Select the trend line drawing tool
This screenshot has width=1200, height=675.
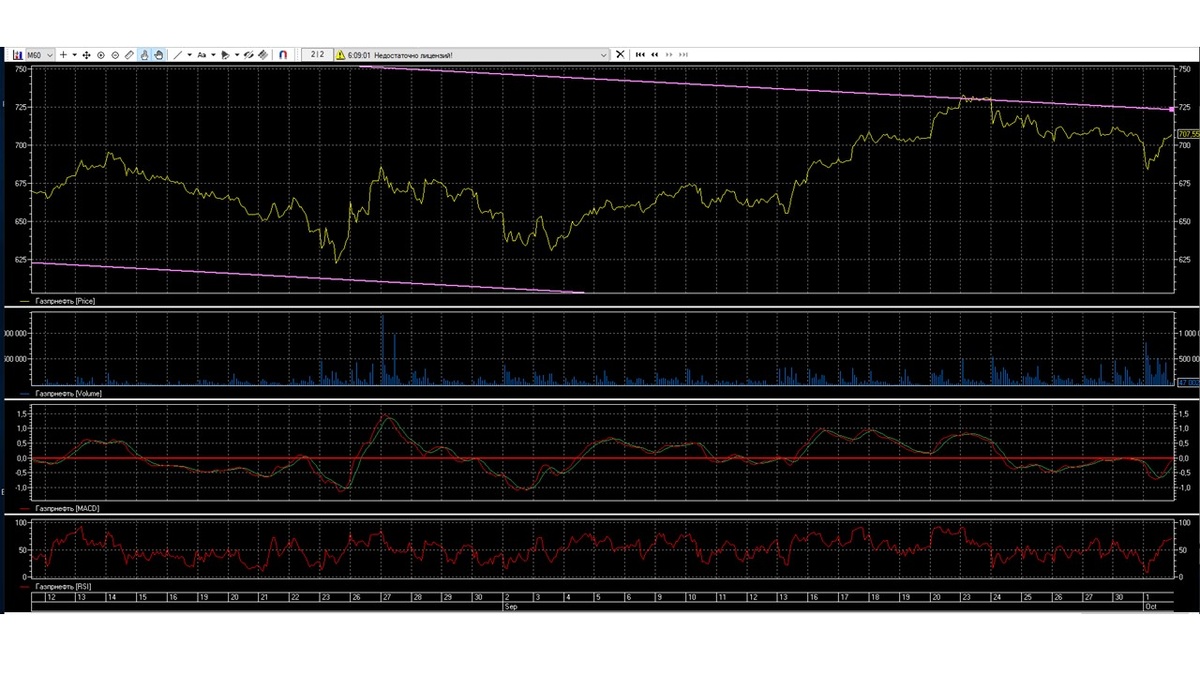click(x=178, y=55)
